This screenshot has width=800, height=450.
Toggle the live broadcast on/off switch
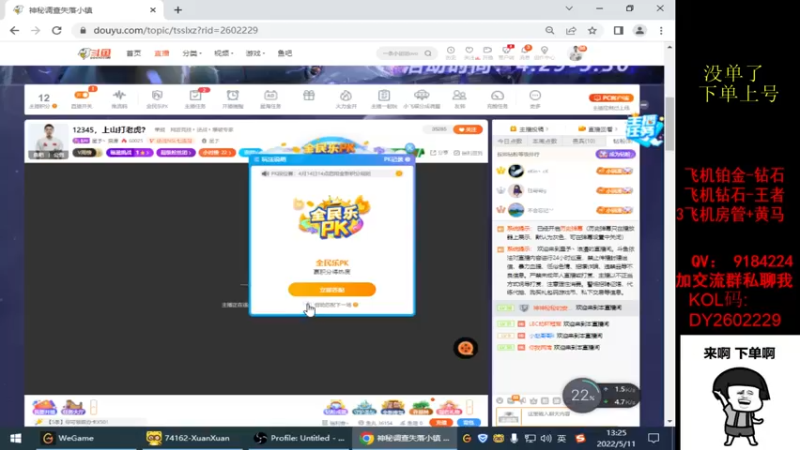pos(82,95)
